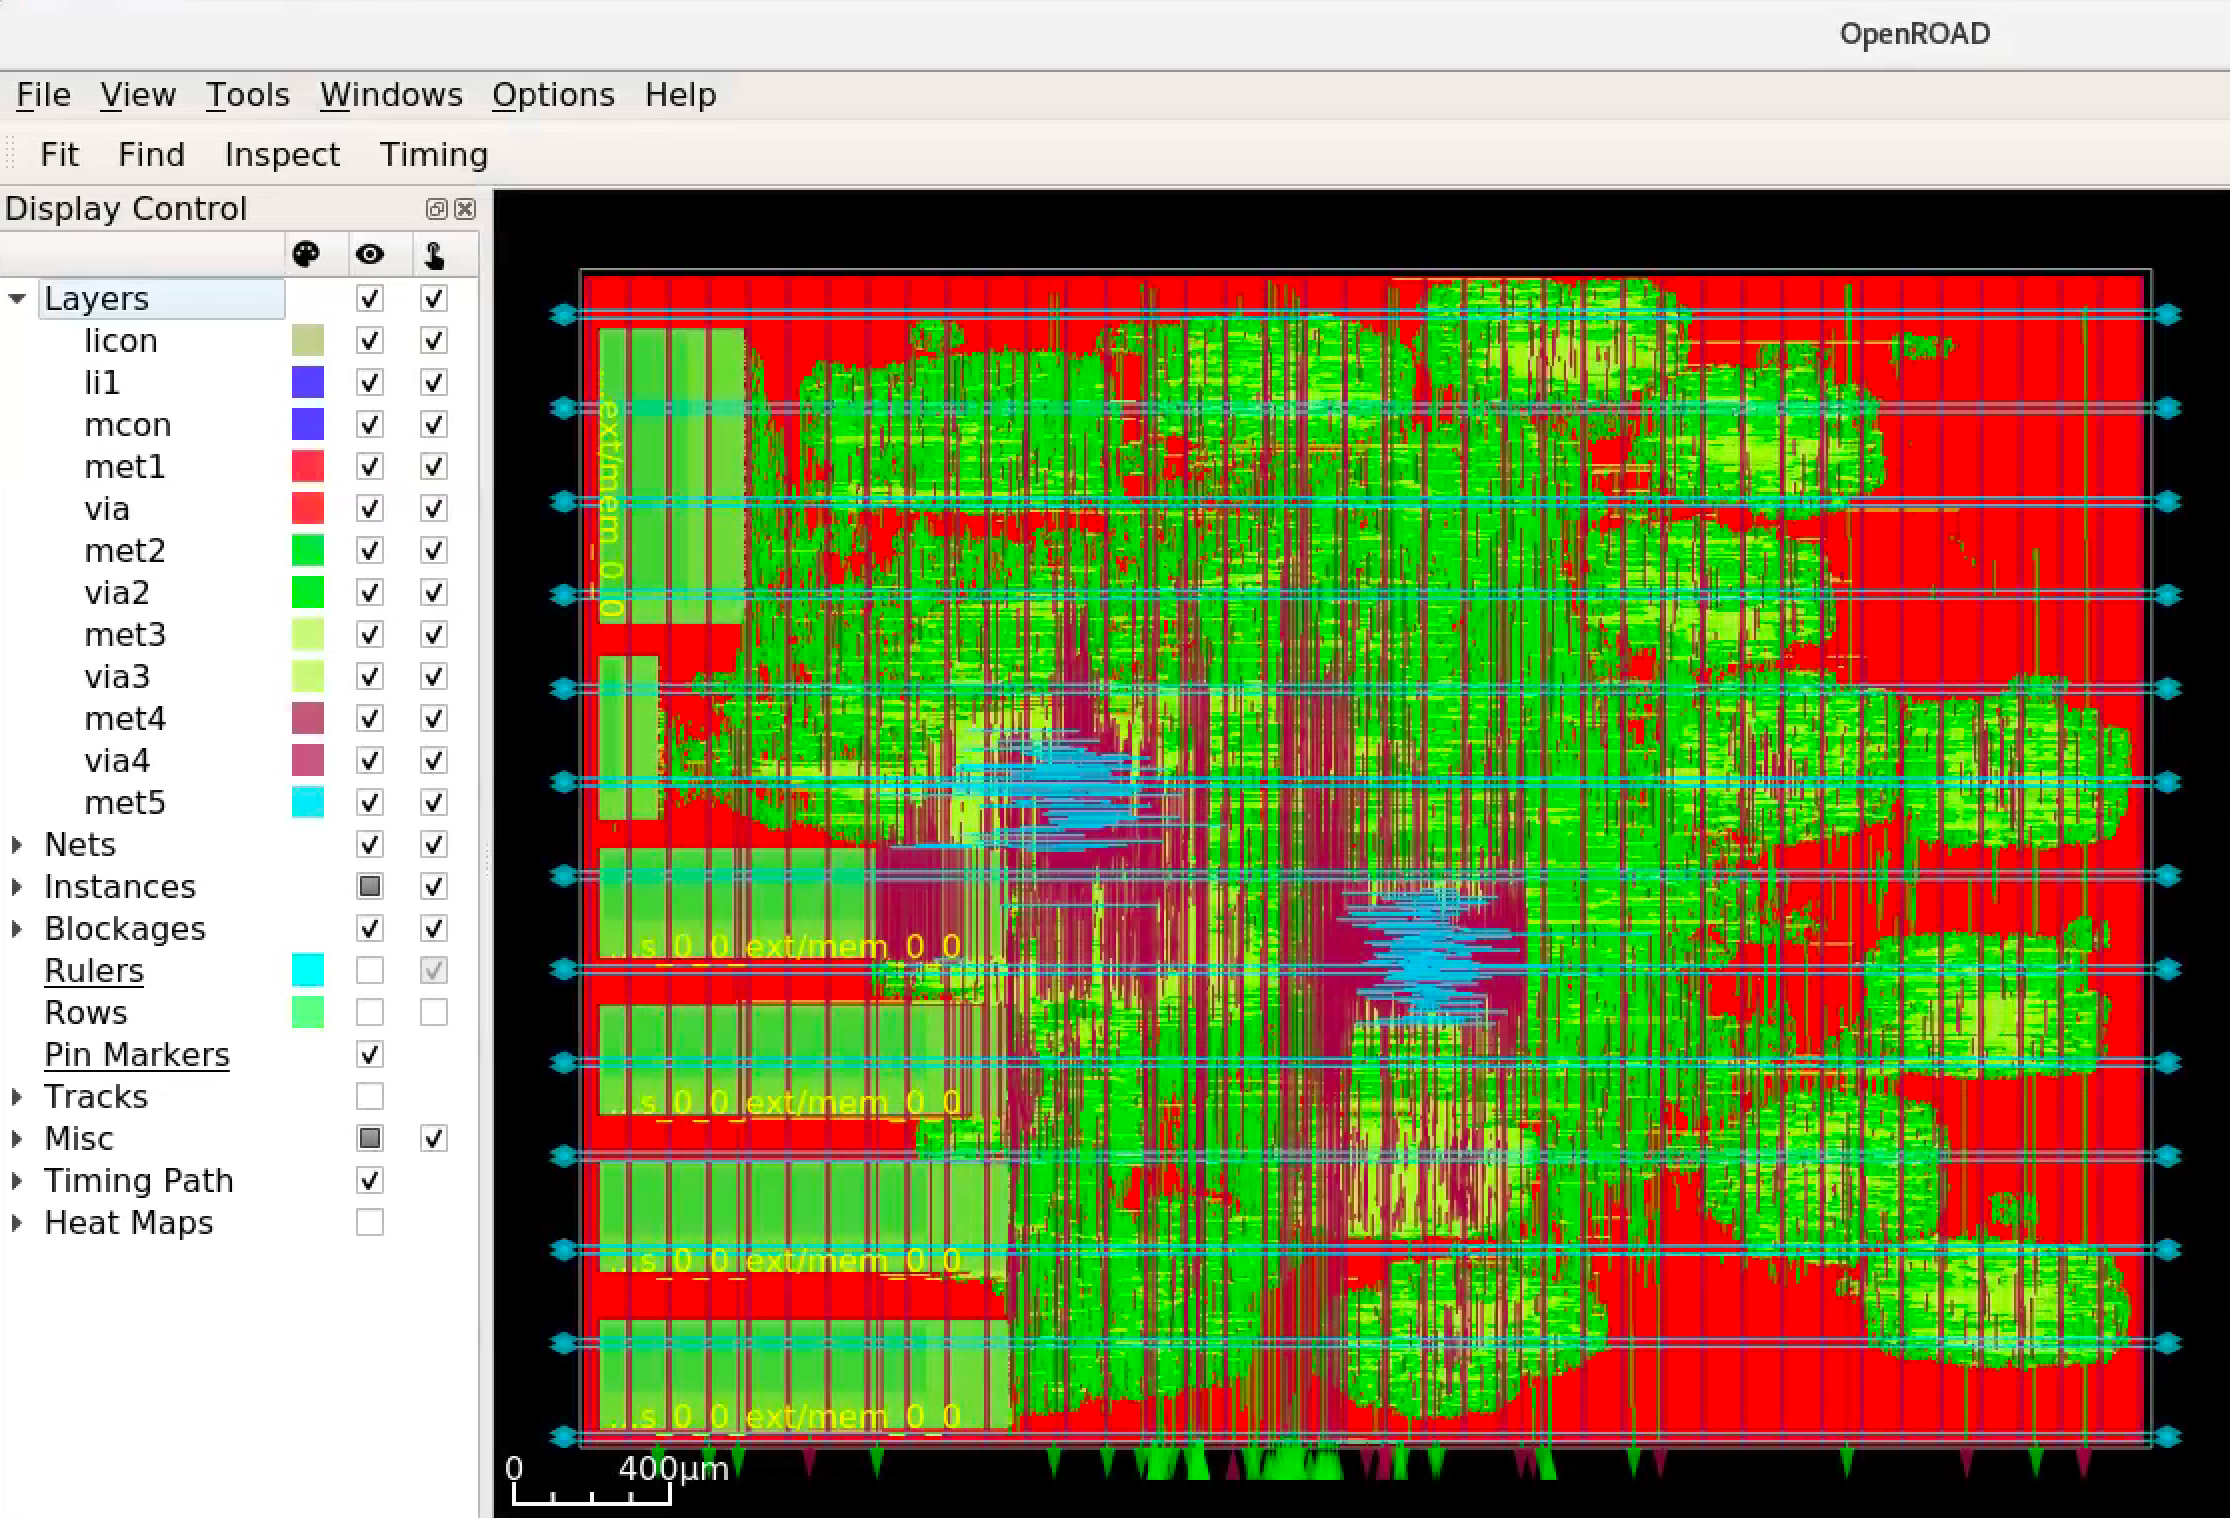Hide the met1 layer visibility
This screenshot has height=1518, width=2230.
[x=369, y=467]
